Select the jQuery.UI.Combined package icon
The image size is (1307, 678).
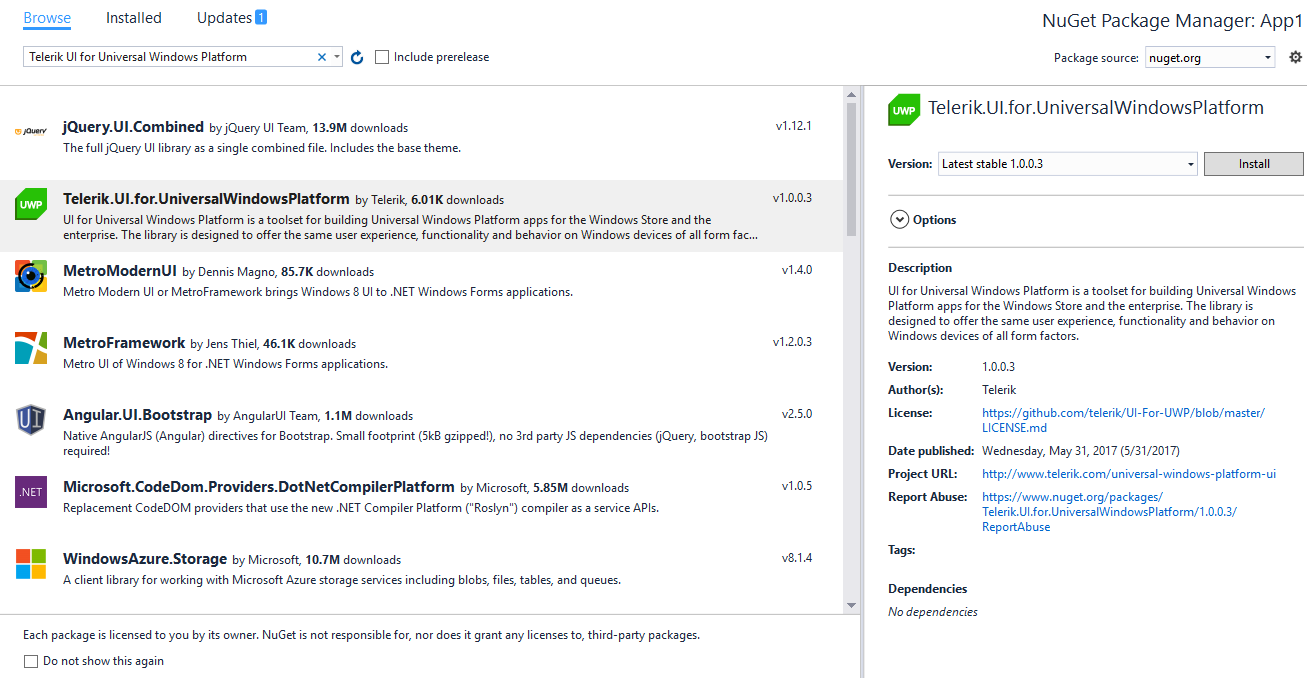click(x=30, y=131)
